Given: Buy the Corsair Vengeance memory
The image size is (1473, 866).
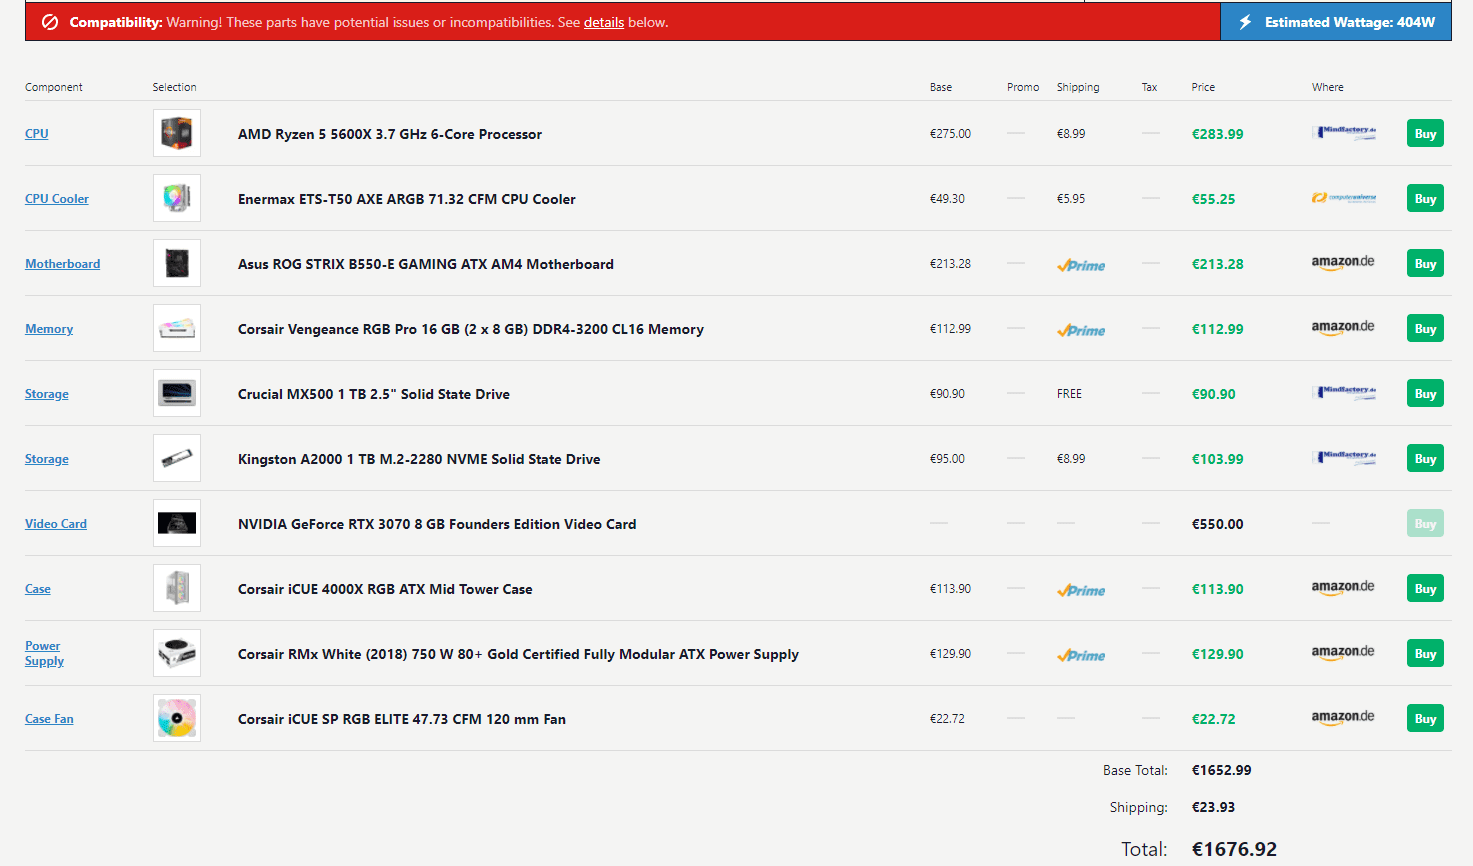Looking at the screenshot, I should [1425, 329].
